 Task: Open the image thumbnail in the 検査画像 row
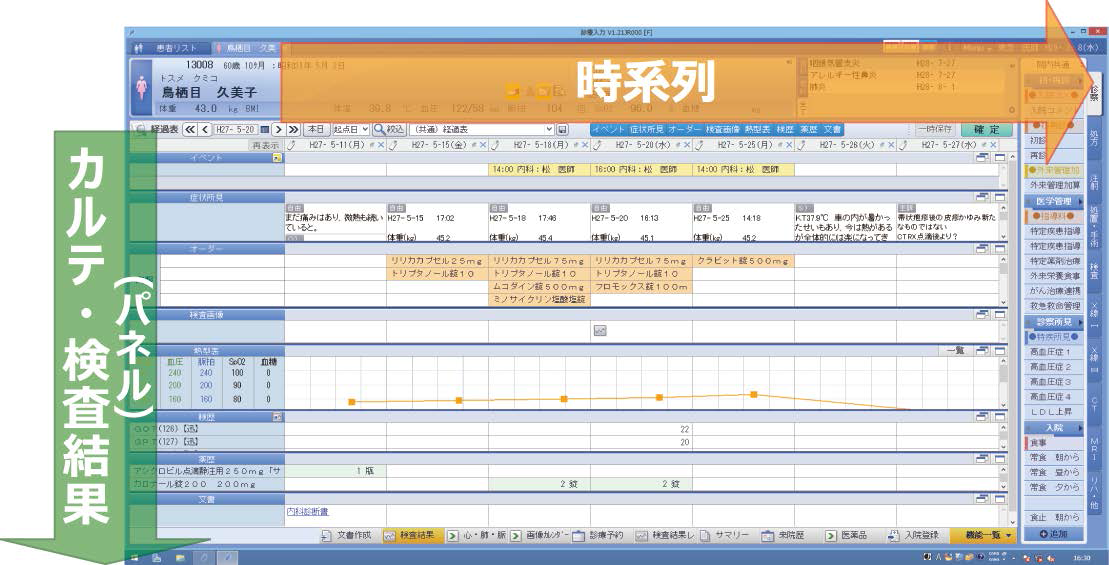pos(600,330)
